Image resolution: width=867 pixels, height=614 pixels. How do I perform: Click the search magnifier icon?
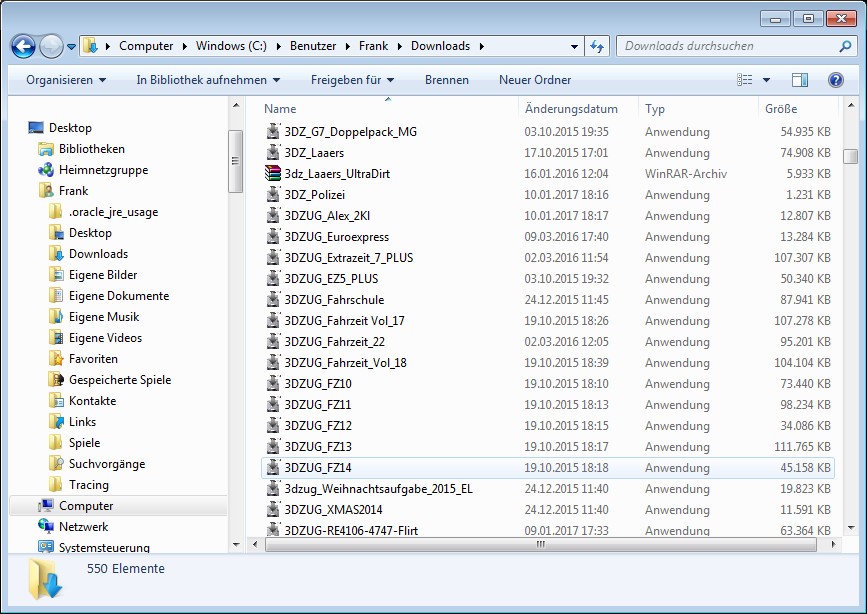coord(845,46)
